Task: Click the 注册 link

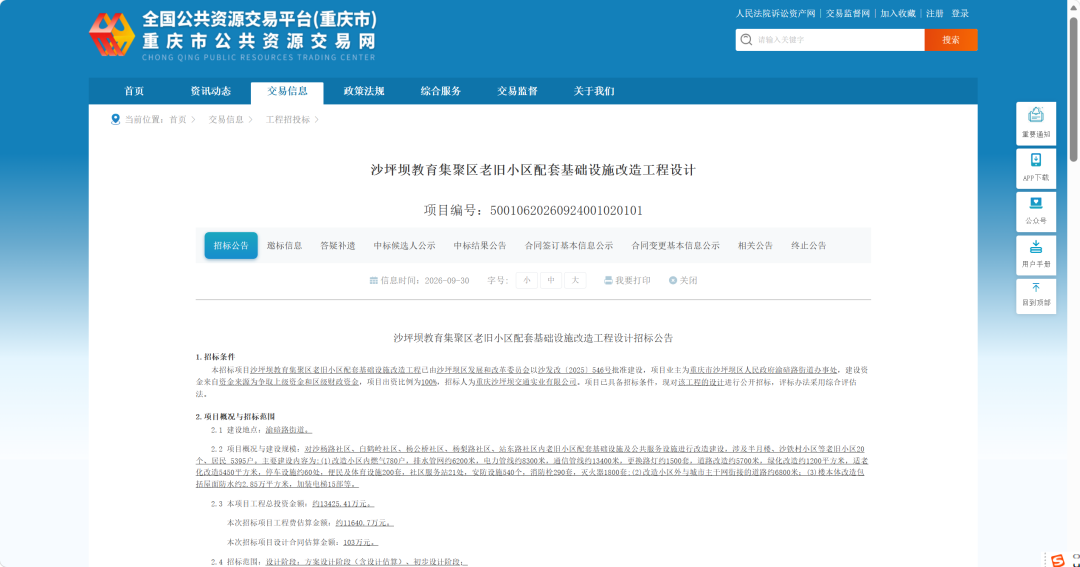Action: coord(935,14)
